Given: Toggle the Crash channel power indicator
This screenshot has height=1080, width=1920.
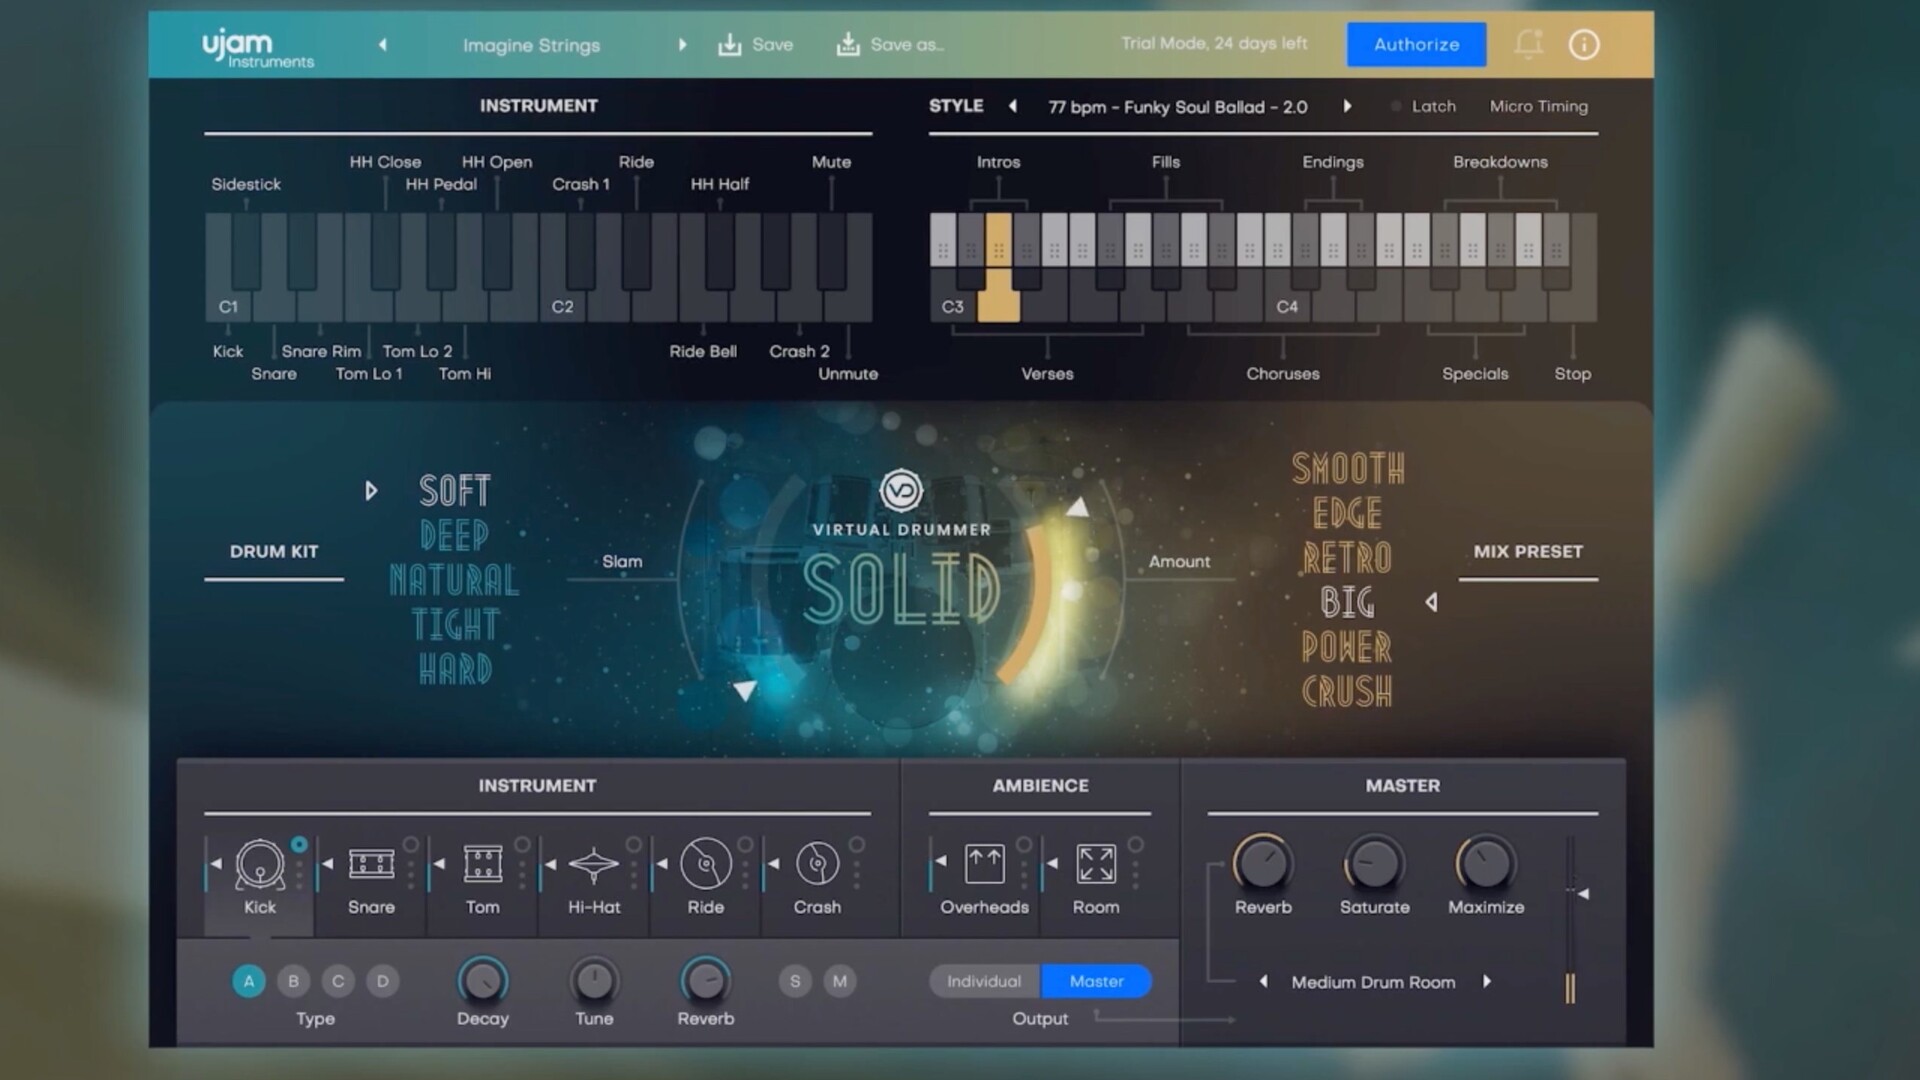Looking at the screenshot, I should coord(857,845).
